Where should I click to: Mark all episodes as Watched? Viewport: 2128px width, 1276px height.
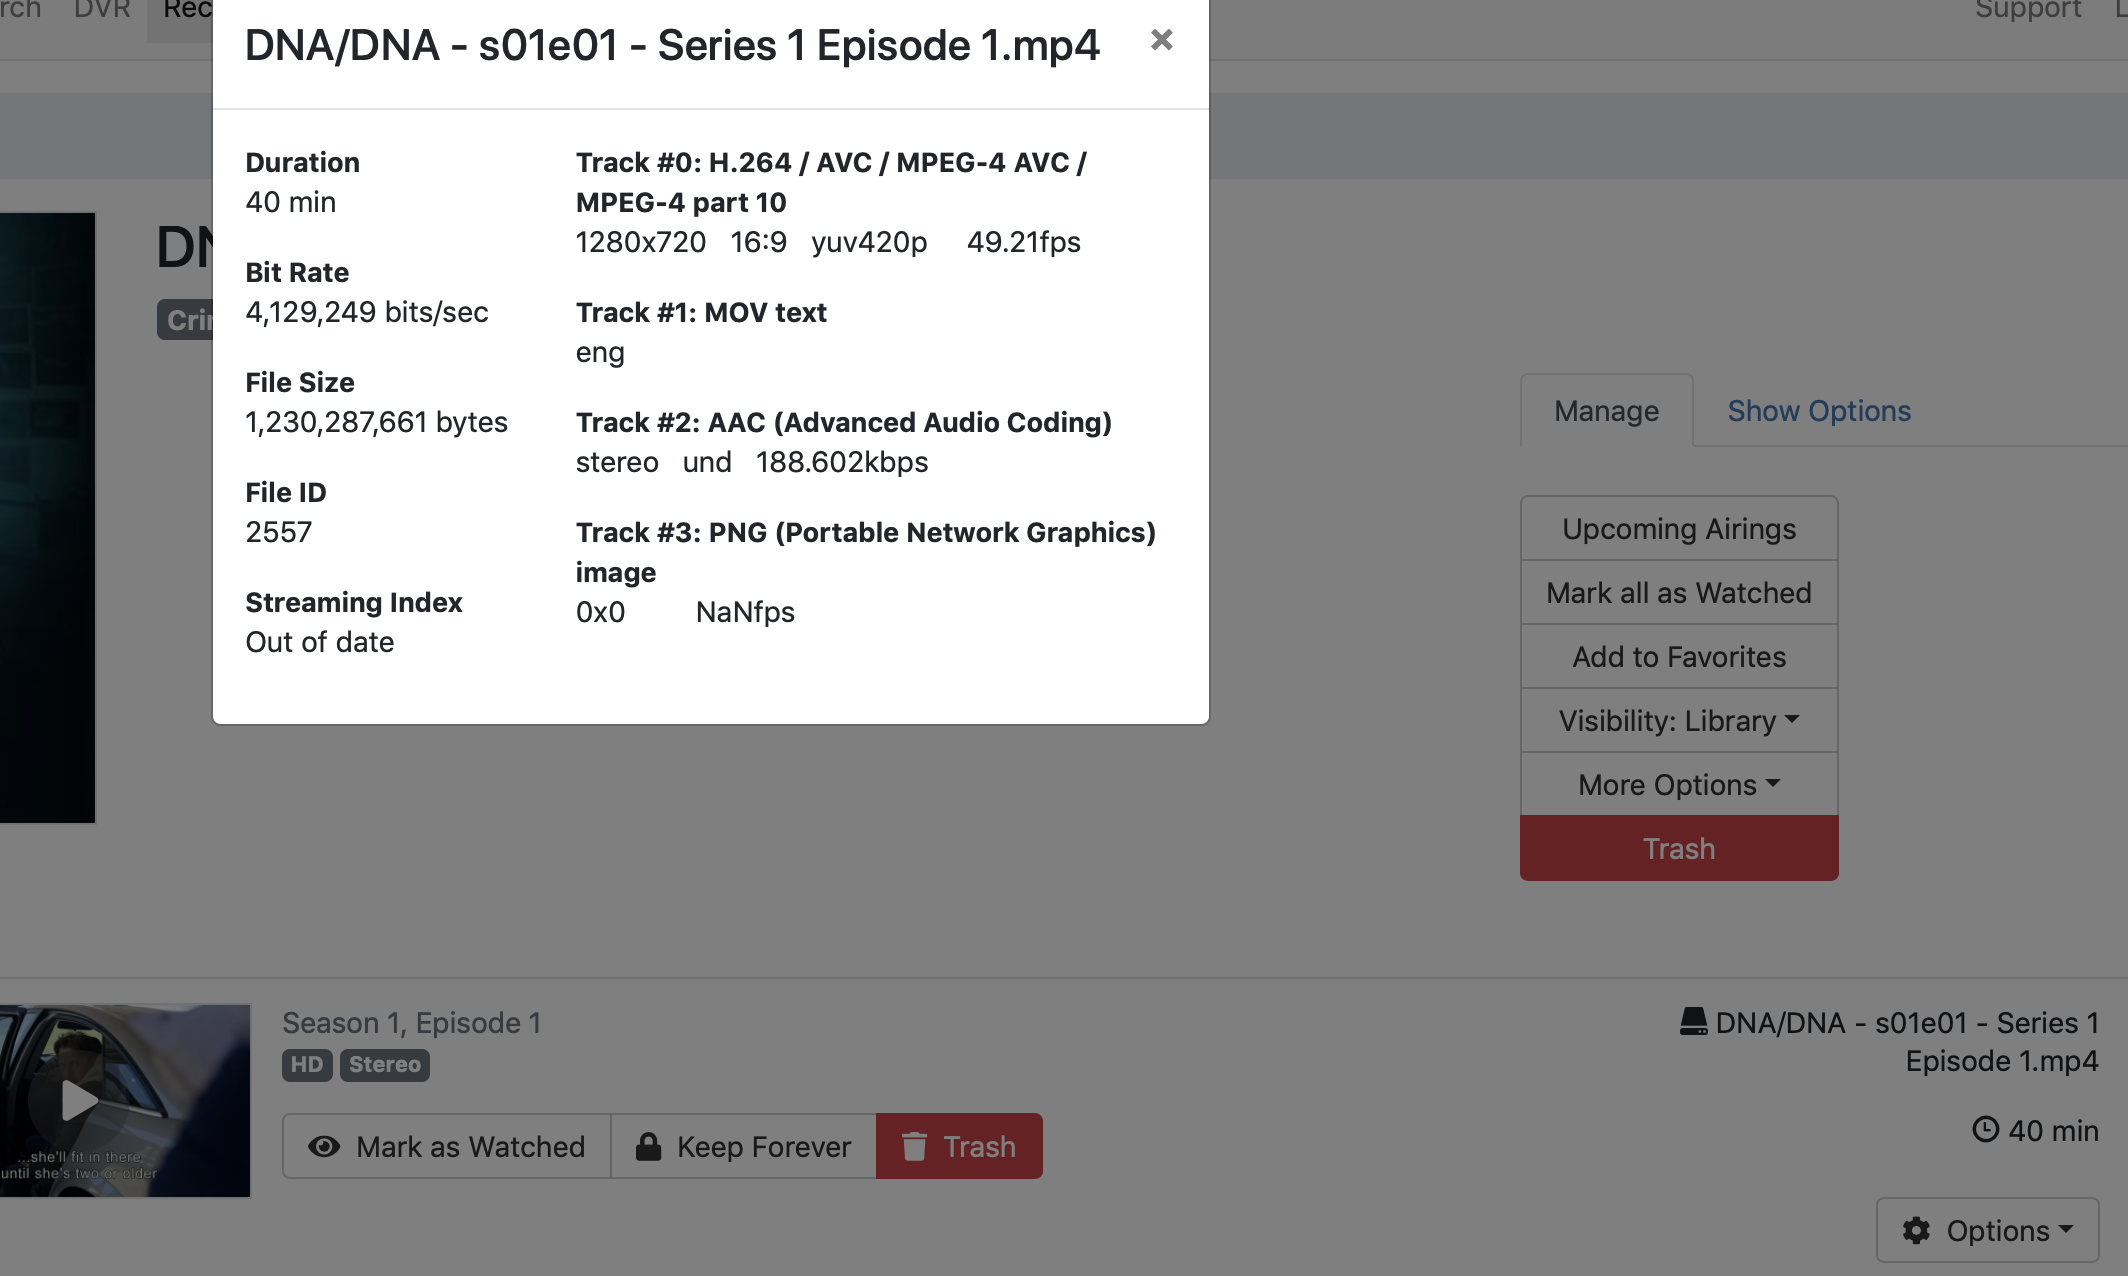(1679, 593)
